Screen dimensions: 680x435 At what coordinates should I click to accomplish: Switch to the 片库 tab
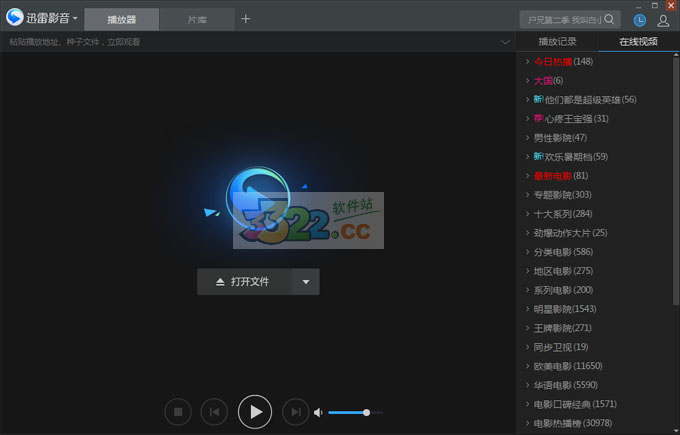tap(197, 20)
